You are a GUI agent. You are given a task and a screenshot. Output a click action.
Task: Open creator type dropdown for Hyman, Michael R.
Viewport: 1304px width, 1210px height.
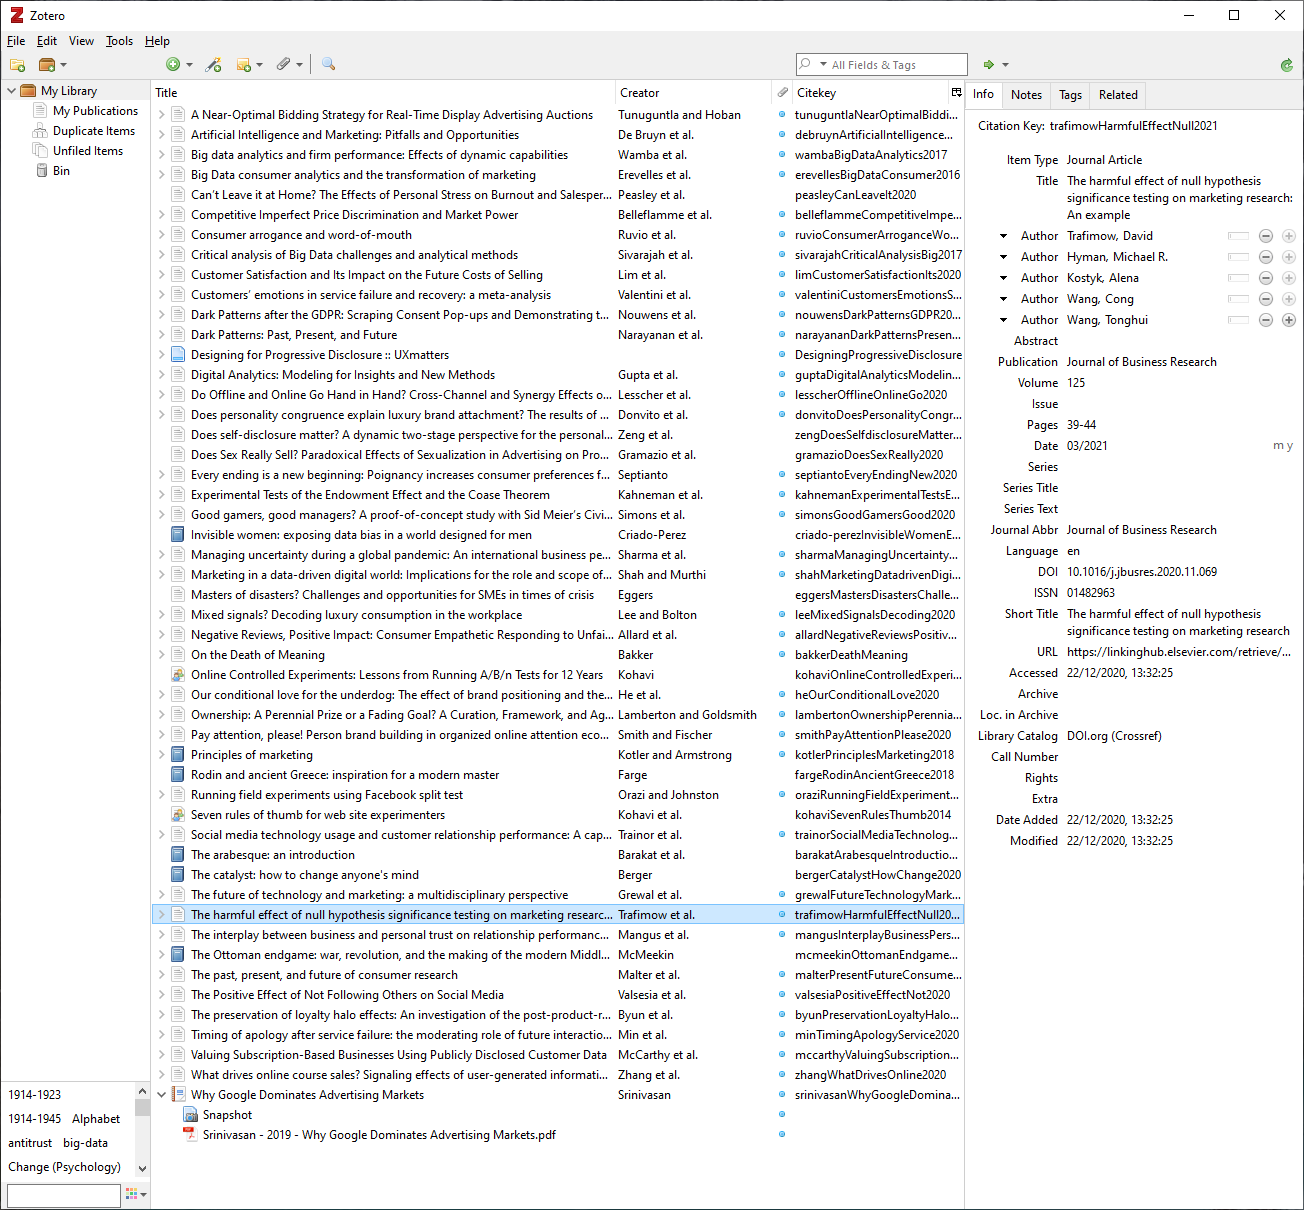pos(1003,257)
